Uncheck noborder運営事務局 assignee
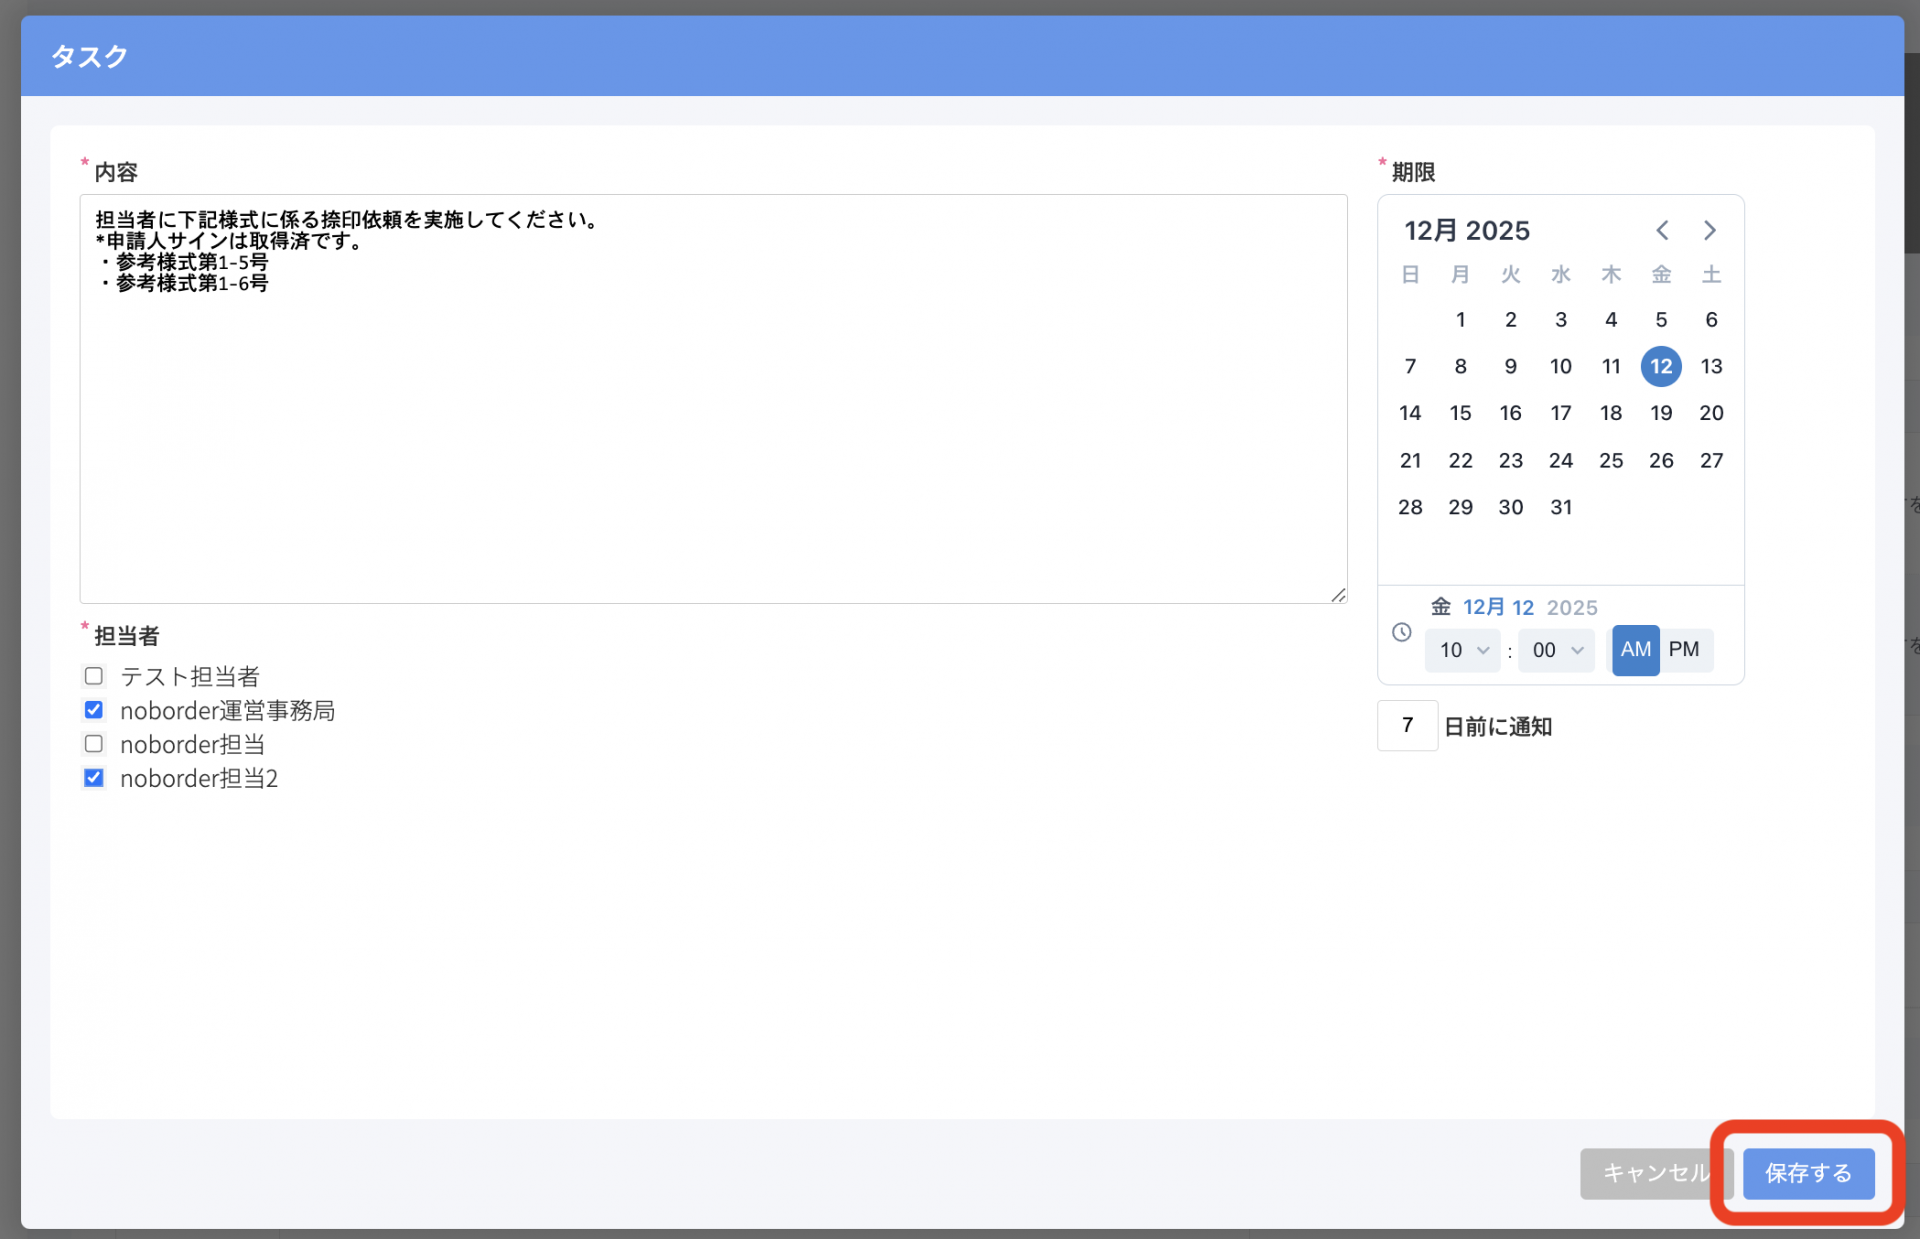 [93, 710]
